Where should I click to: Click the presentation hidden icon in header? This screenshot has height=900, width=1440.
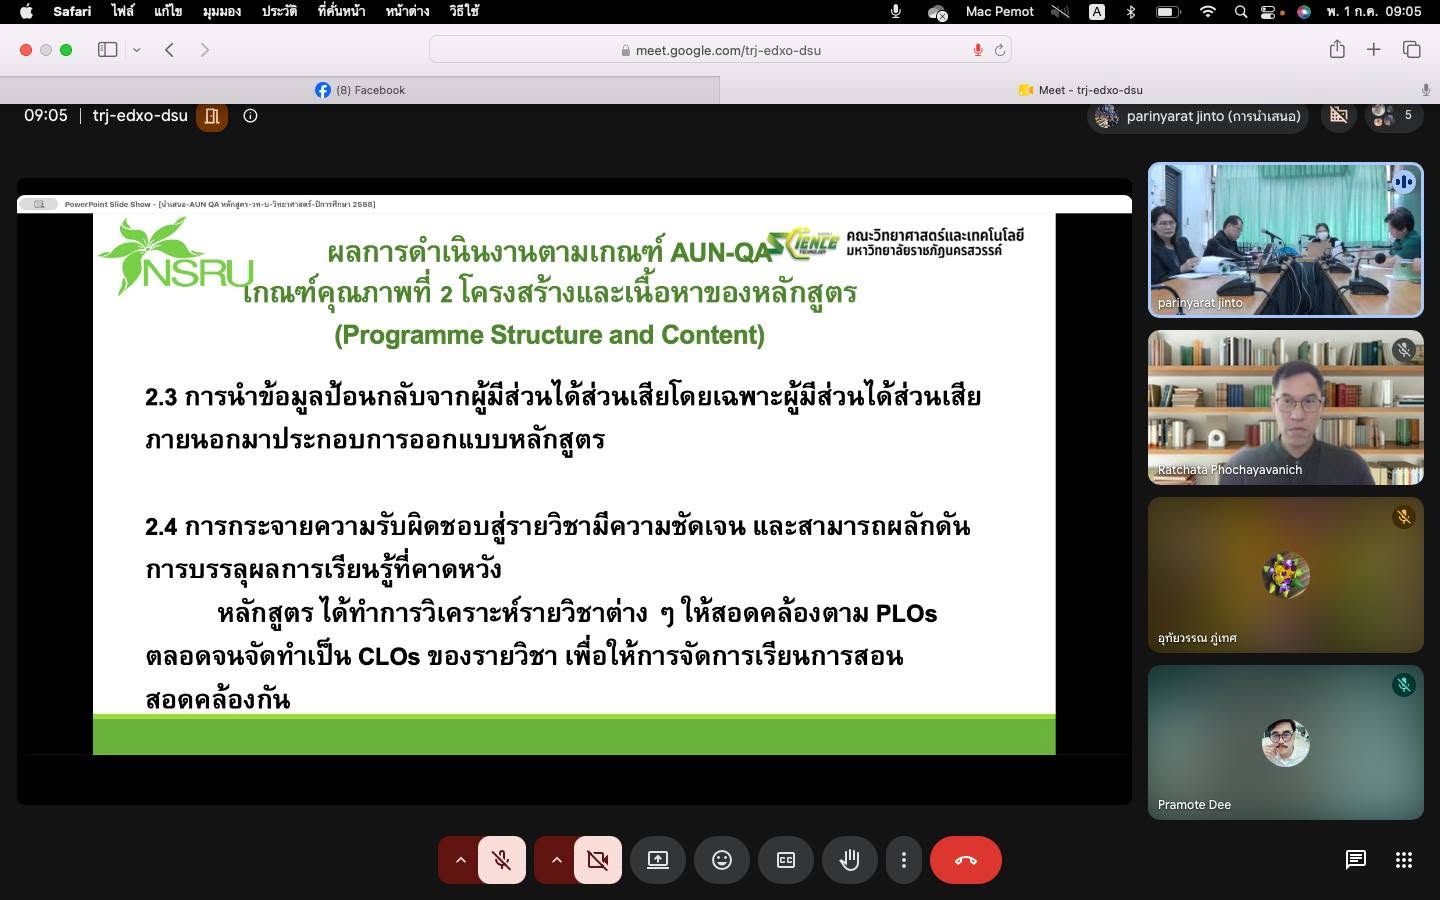click(x=1339, y=116)
